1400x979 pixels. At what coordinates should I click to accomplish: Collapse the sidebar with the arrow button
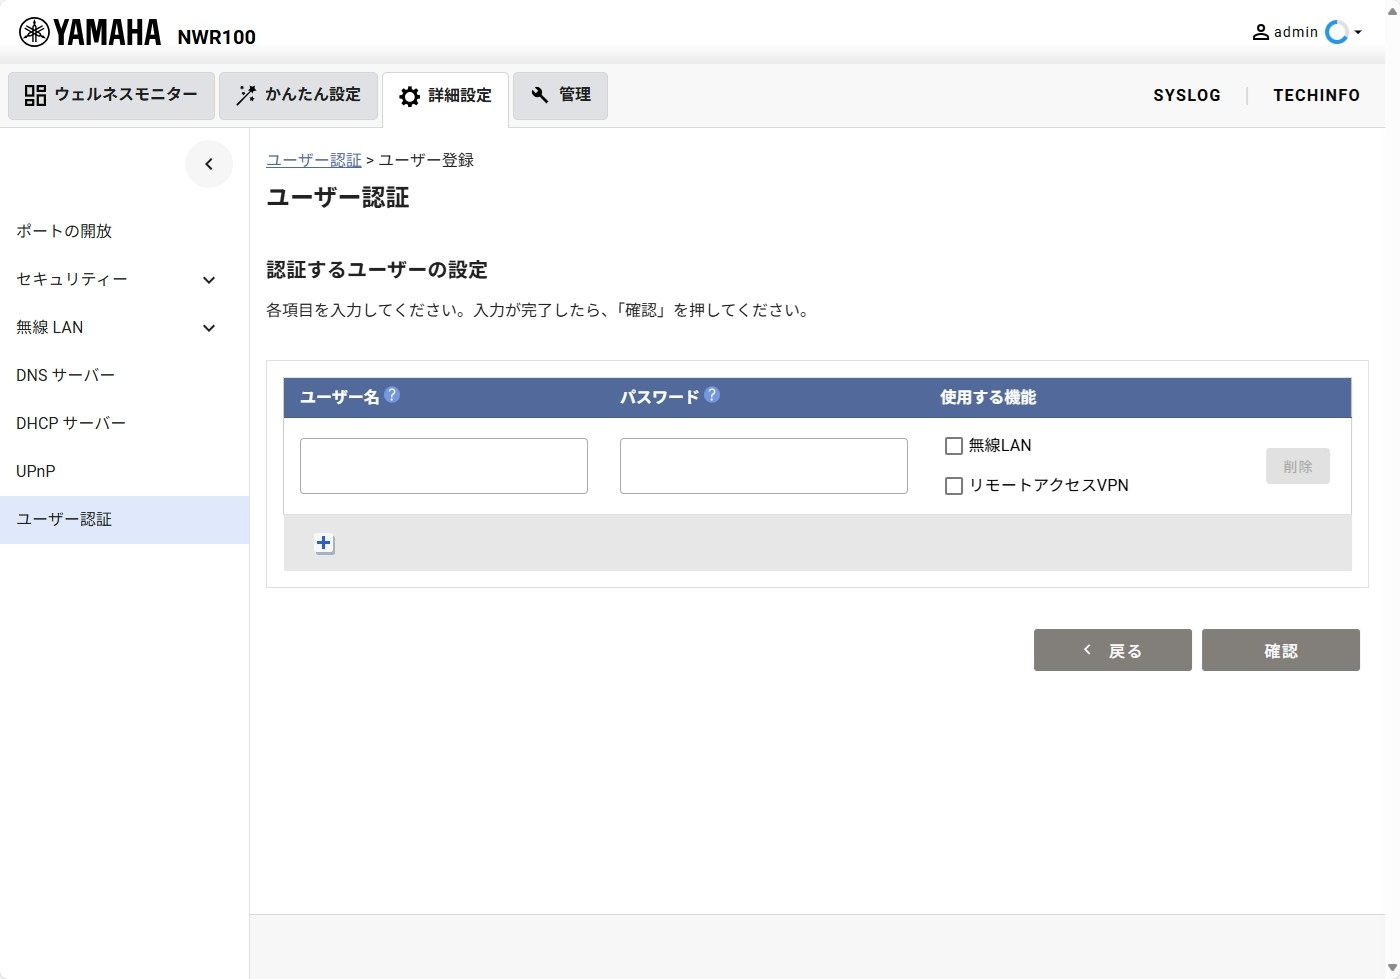tap(209, 164)
